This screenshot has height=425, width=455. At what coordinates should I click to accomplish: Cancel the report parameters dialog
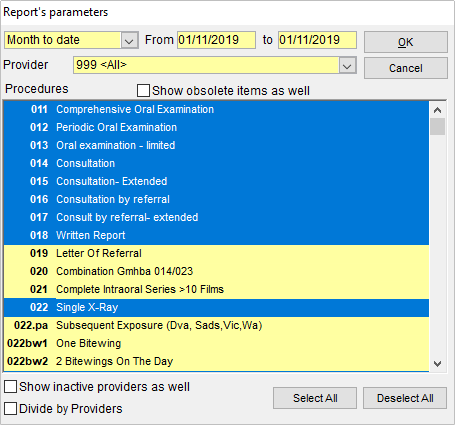tap(406, 68)
